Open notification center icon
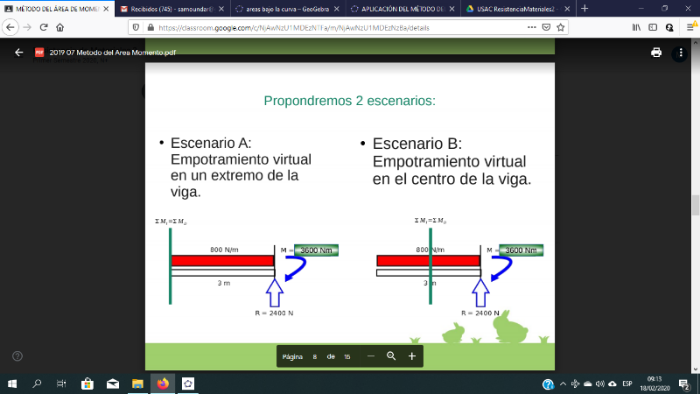The height and width of the screenshot is (394, 700). (x=684, y=384)
